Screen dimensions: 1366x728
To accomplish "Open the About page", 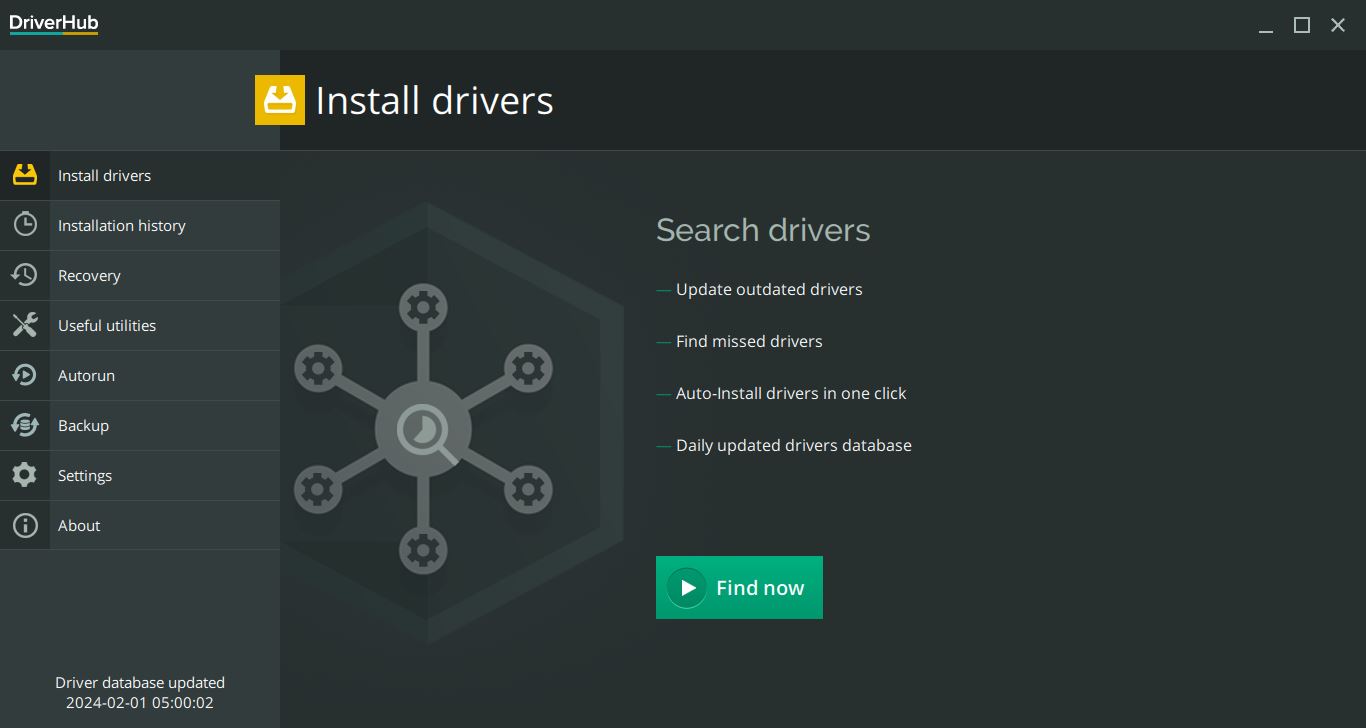I will [x=140, y=525].
